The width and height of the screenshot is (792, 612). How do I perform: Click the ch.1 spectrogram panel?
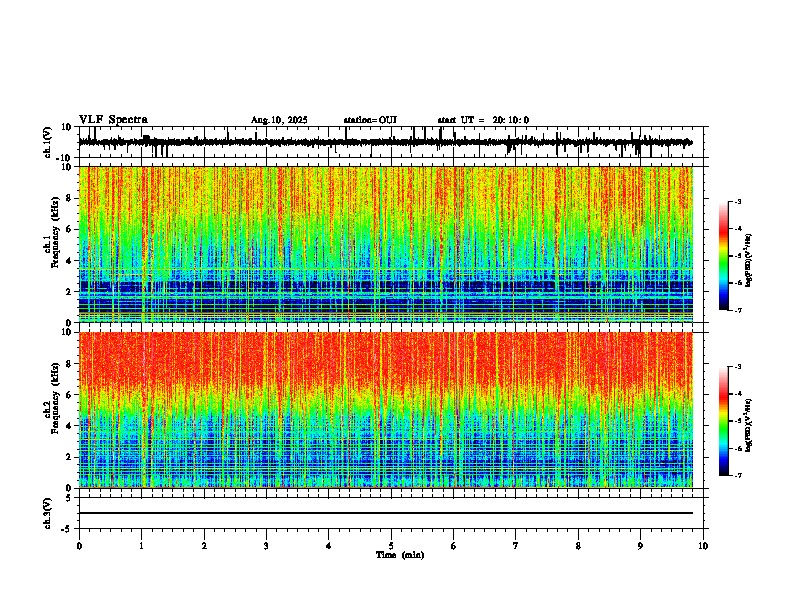[x=386, y=244]
